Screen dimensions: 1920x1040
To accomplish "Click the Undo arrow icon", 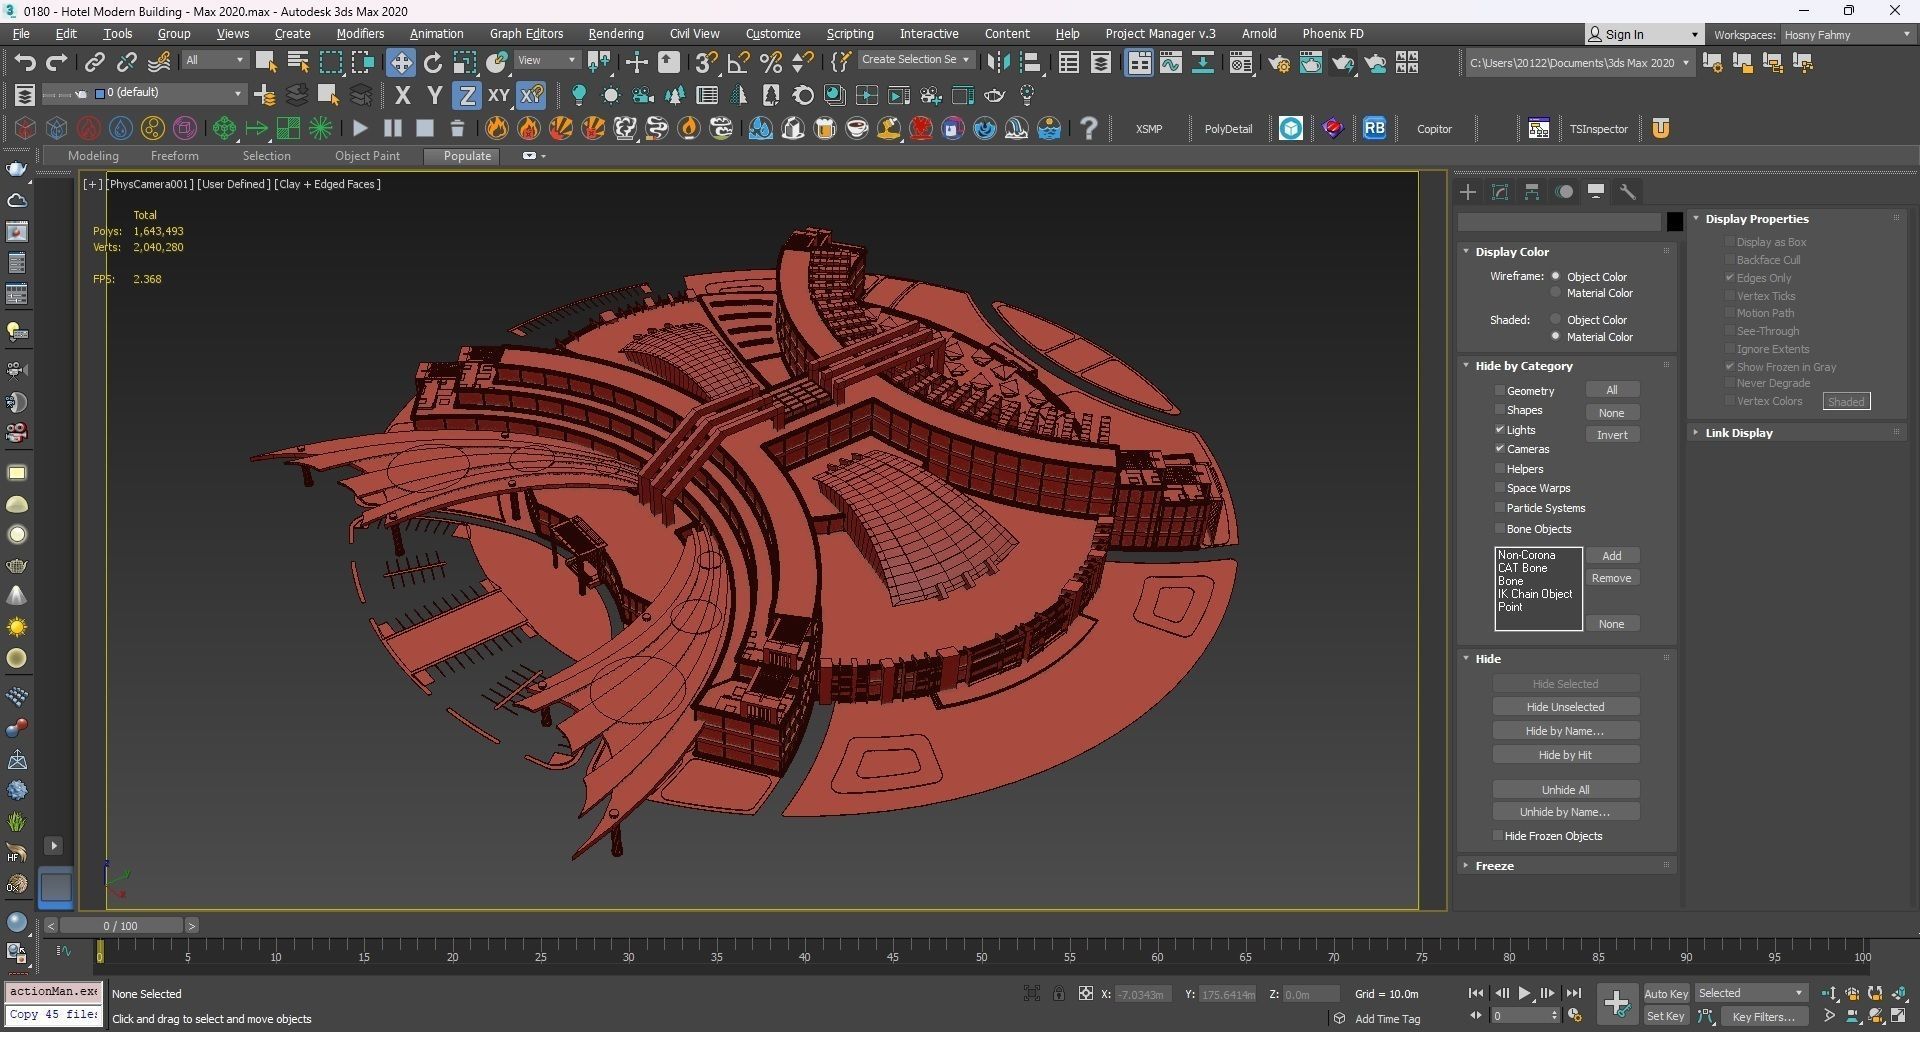I will point(25,63).
